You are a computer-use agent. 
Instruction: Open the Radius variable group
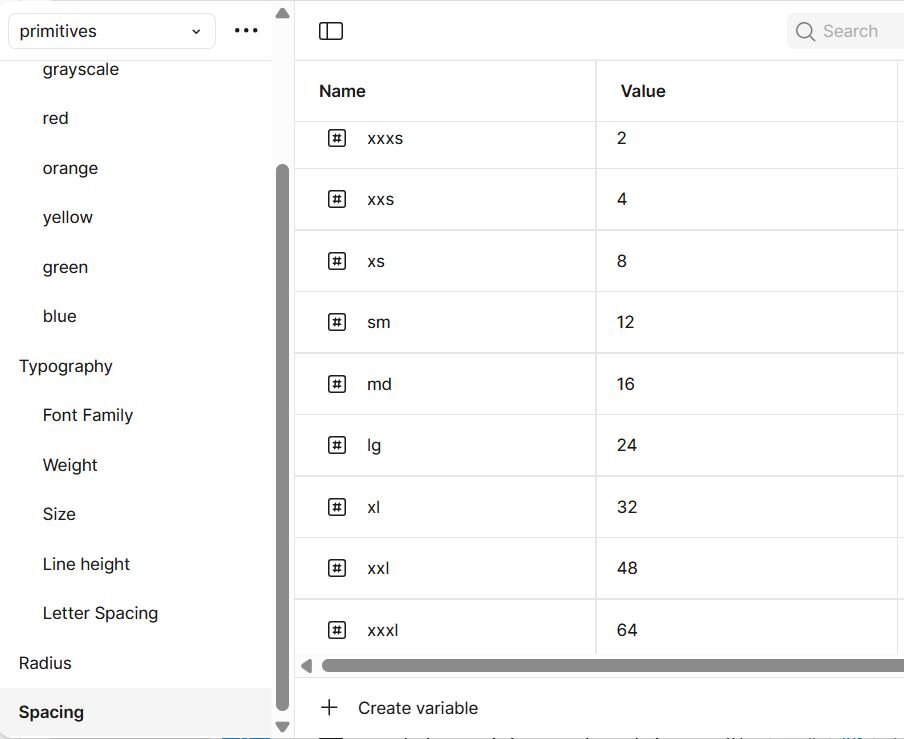[x=45, y=663]
